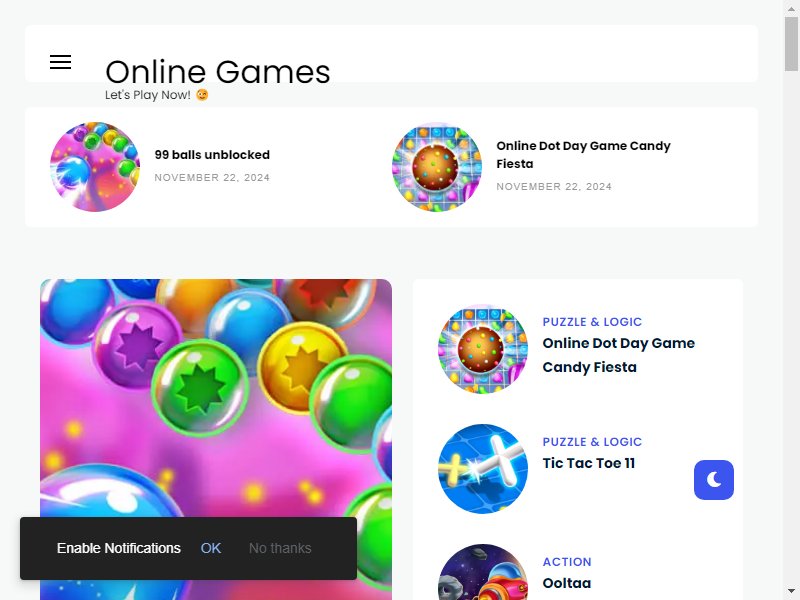Viewport: 800px width, 600px height.
Task: Click the 99 balls unblocked round thumbnail
Action: point(95,167)
